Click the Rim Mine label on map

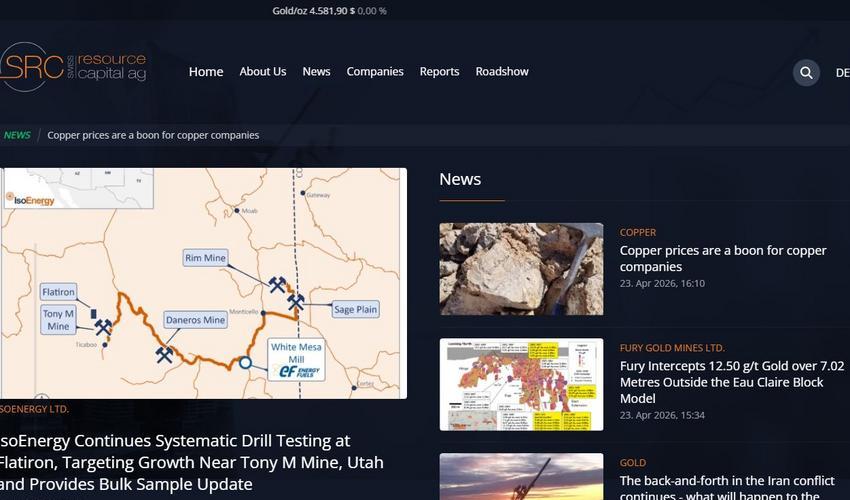click(x=205, y=258)
